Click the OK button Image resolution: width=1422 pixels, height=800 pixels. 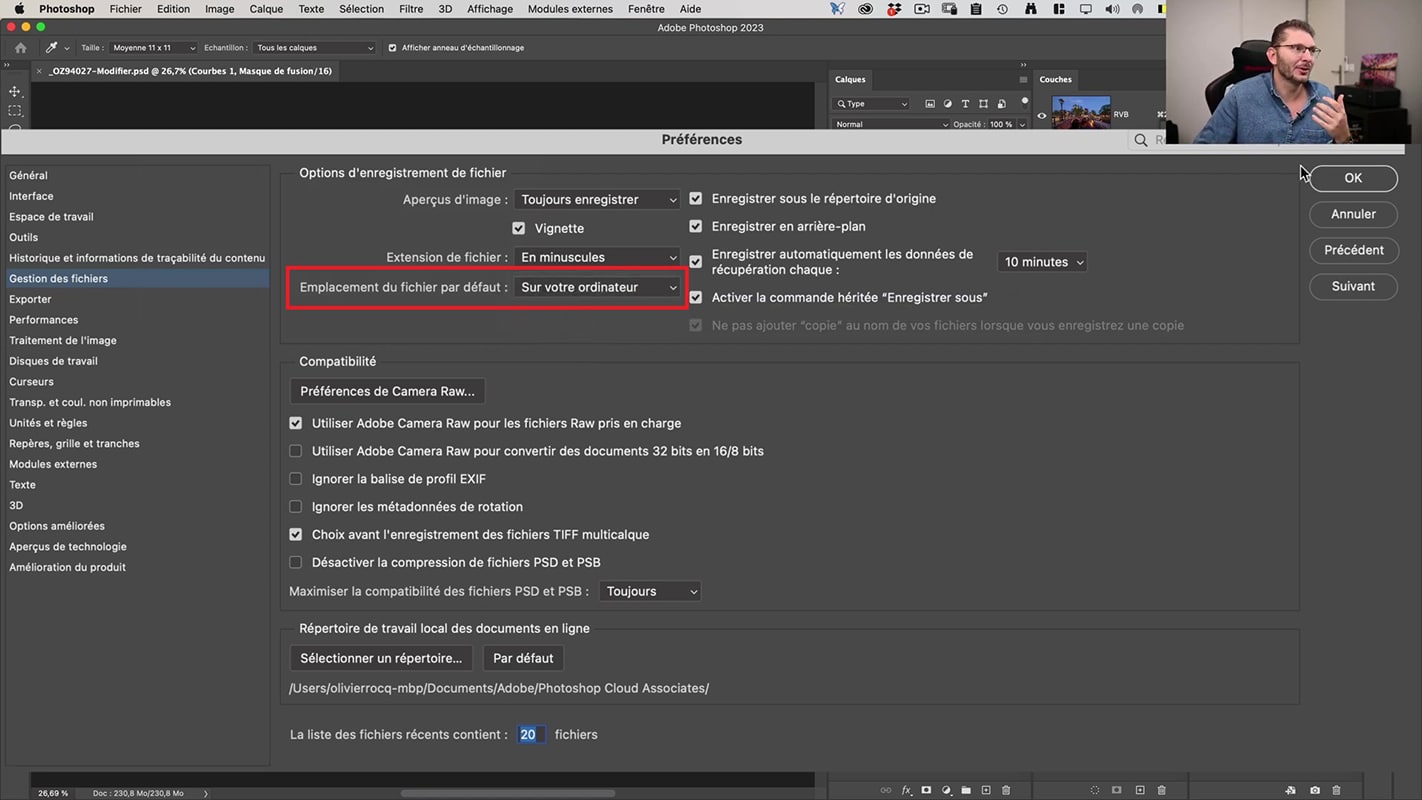coord(1353,178)
